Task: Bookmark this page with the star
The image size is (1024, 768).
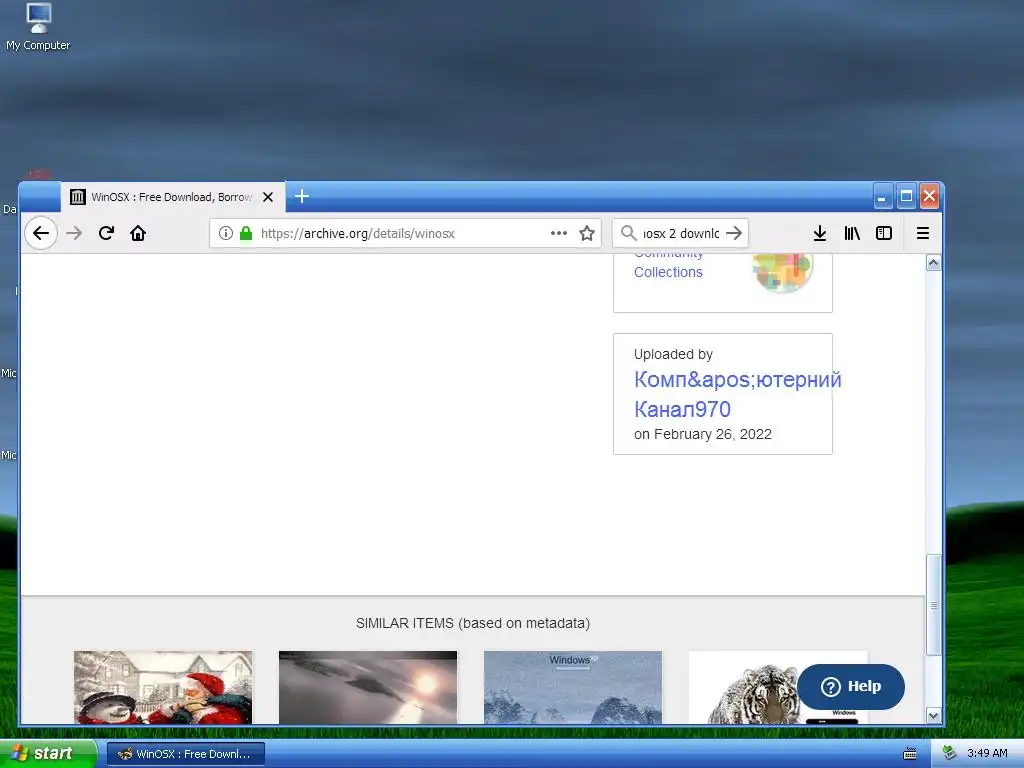Action: click(x=586, y=233)
